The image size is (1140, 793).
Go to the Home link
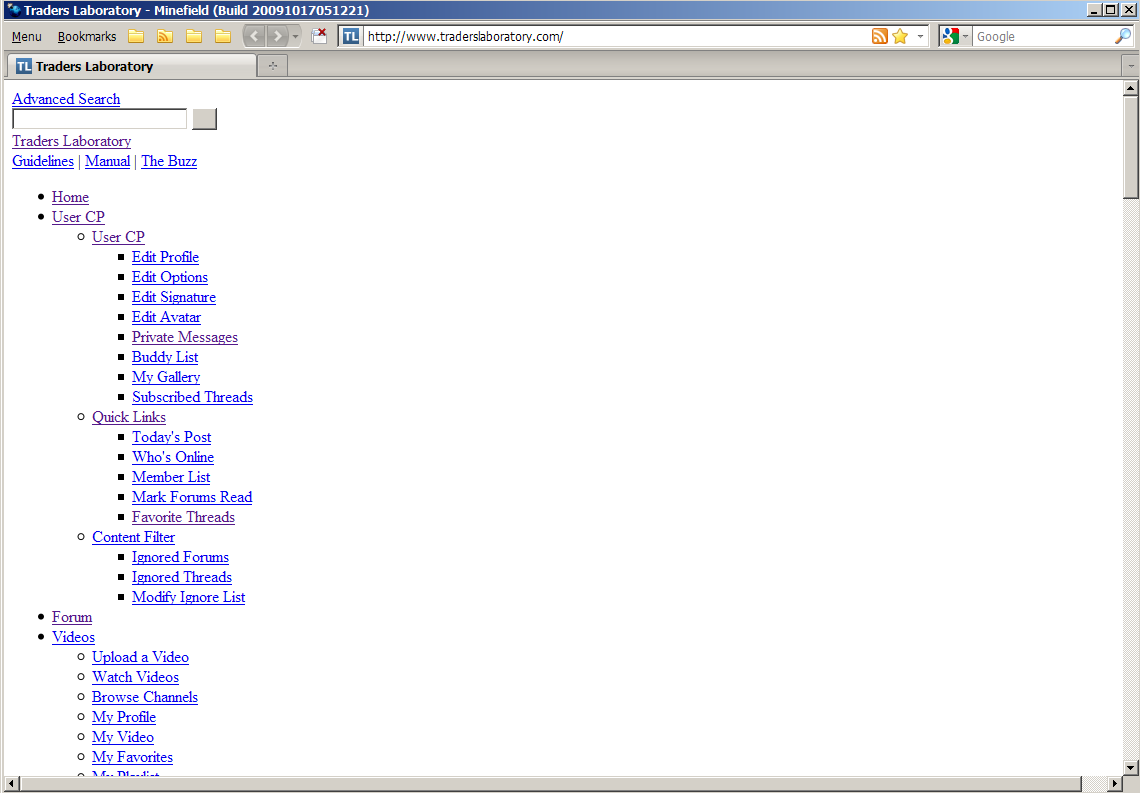tap(71, 197)
